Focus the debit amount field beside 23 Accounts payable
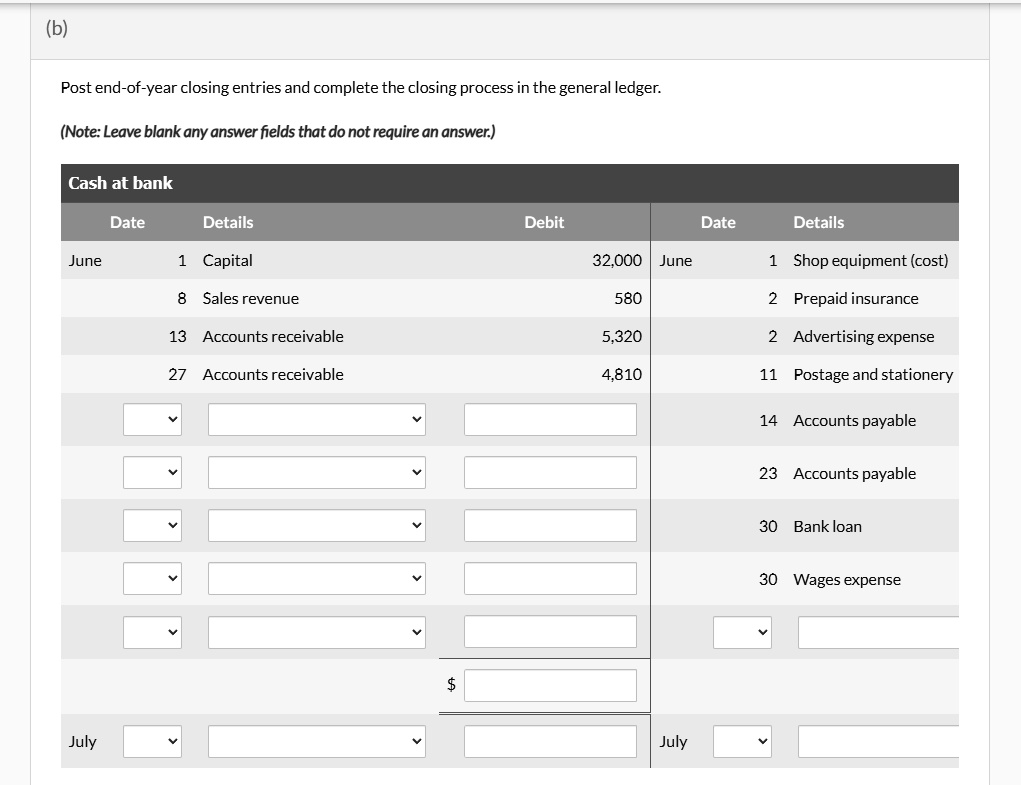Screen dimensions: 1021x785 tap(550, 473)
